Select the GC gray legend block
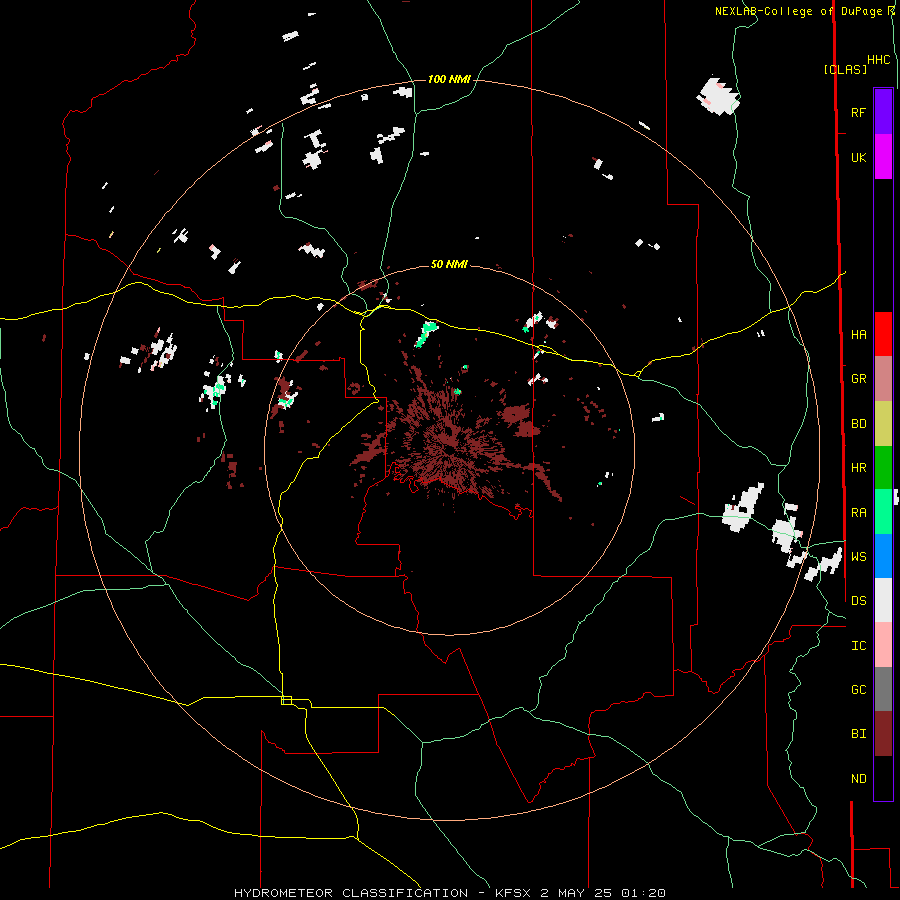900x900 pixels. (x=883, y=689)
